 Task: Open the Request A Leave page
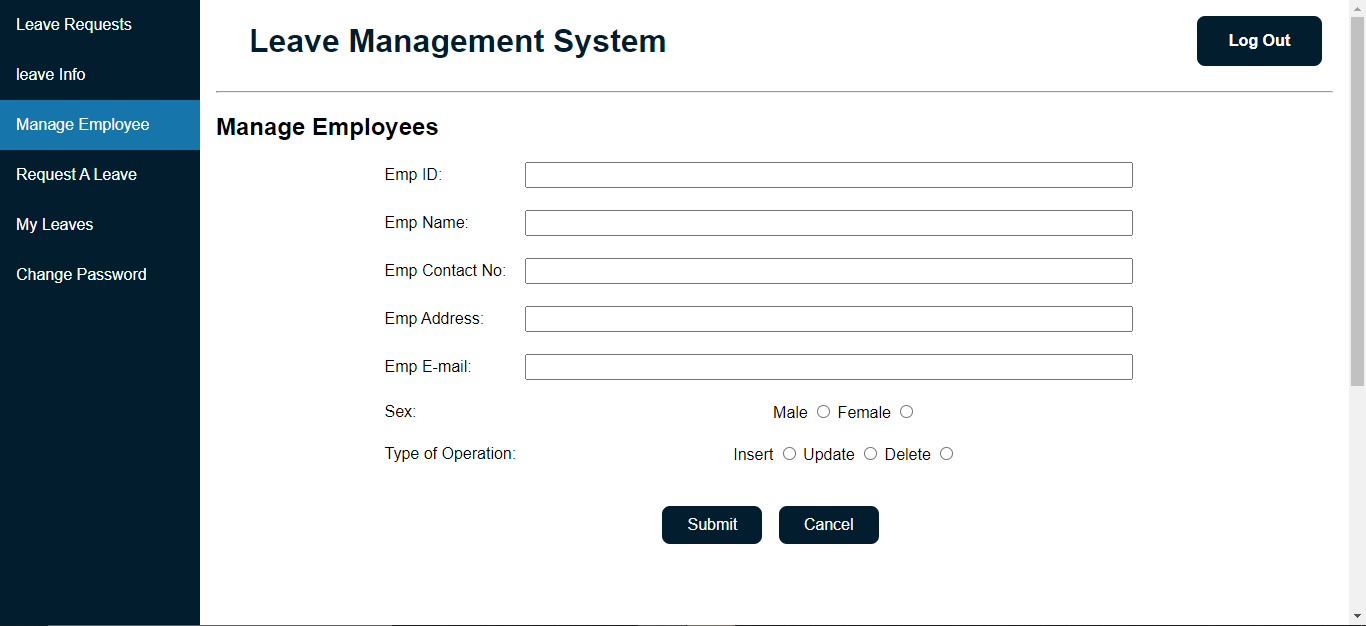76,174
